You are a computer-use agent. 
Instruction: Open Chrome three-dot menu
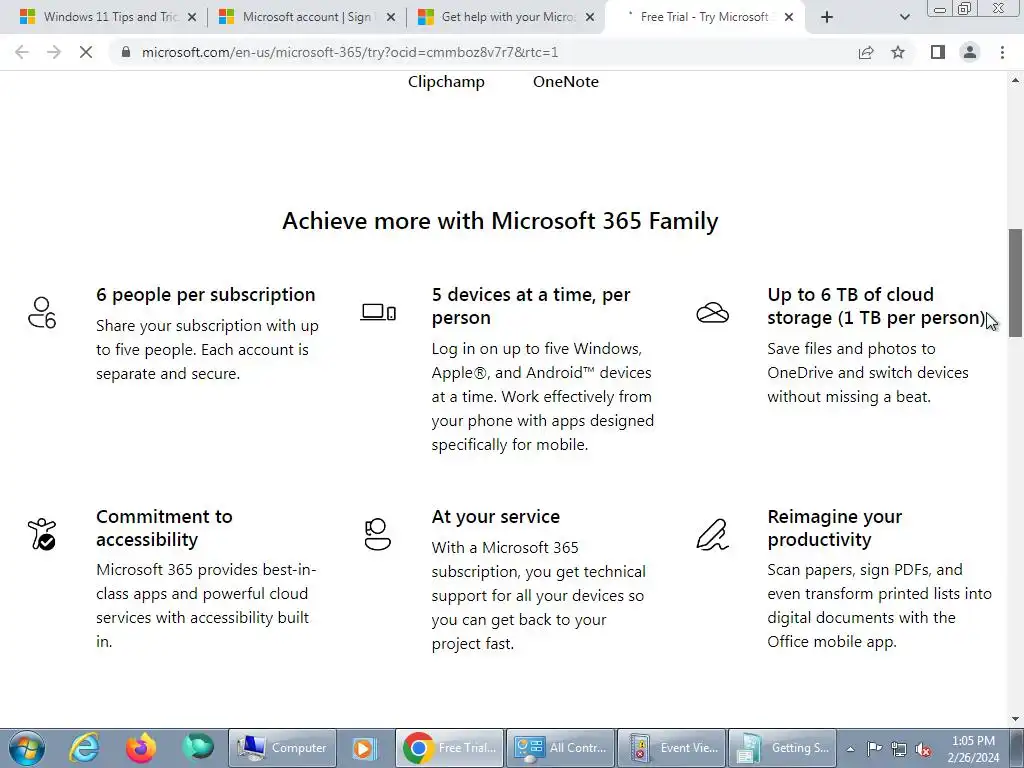1002,52
